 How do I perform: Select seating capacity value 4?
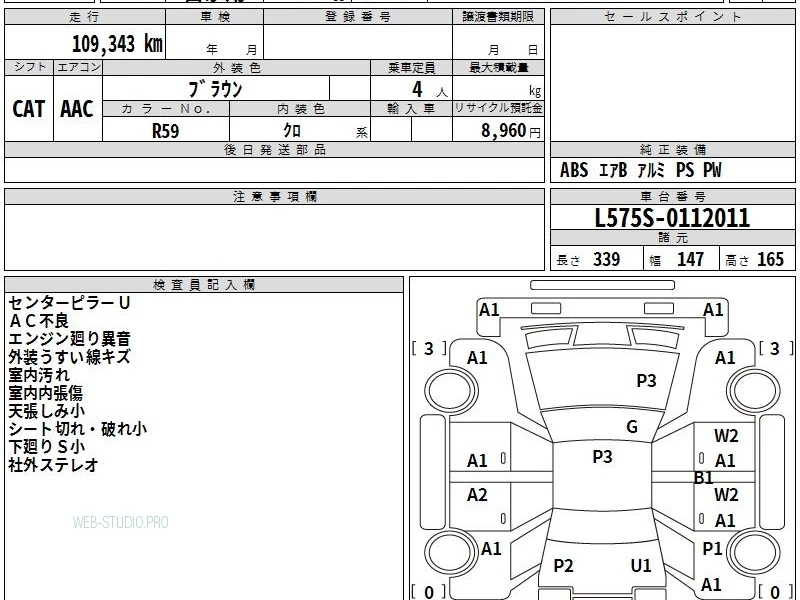click(x=417, y=89)
